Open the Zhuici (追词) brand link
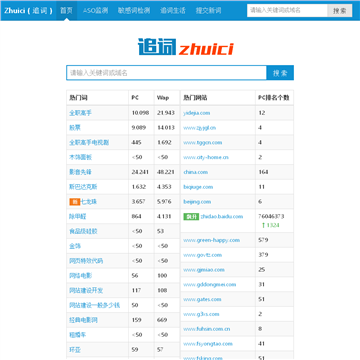Screen dimensions: 360x360 tap(28, 10)
